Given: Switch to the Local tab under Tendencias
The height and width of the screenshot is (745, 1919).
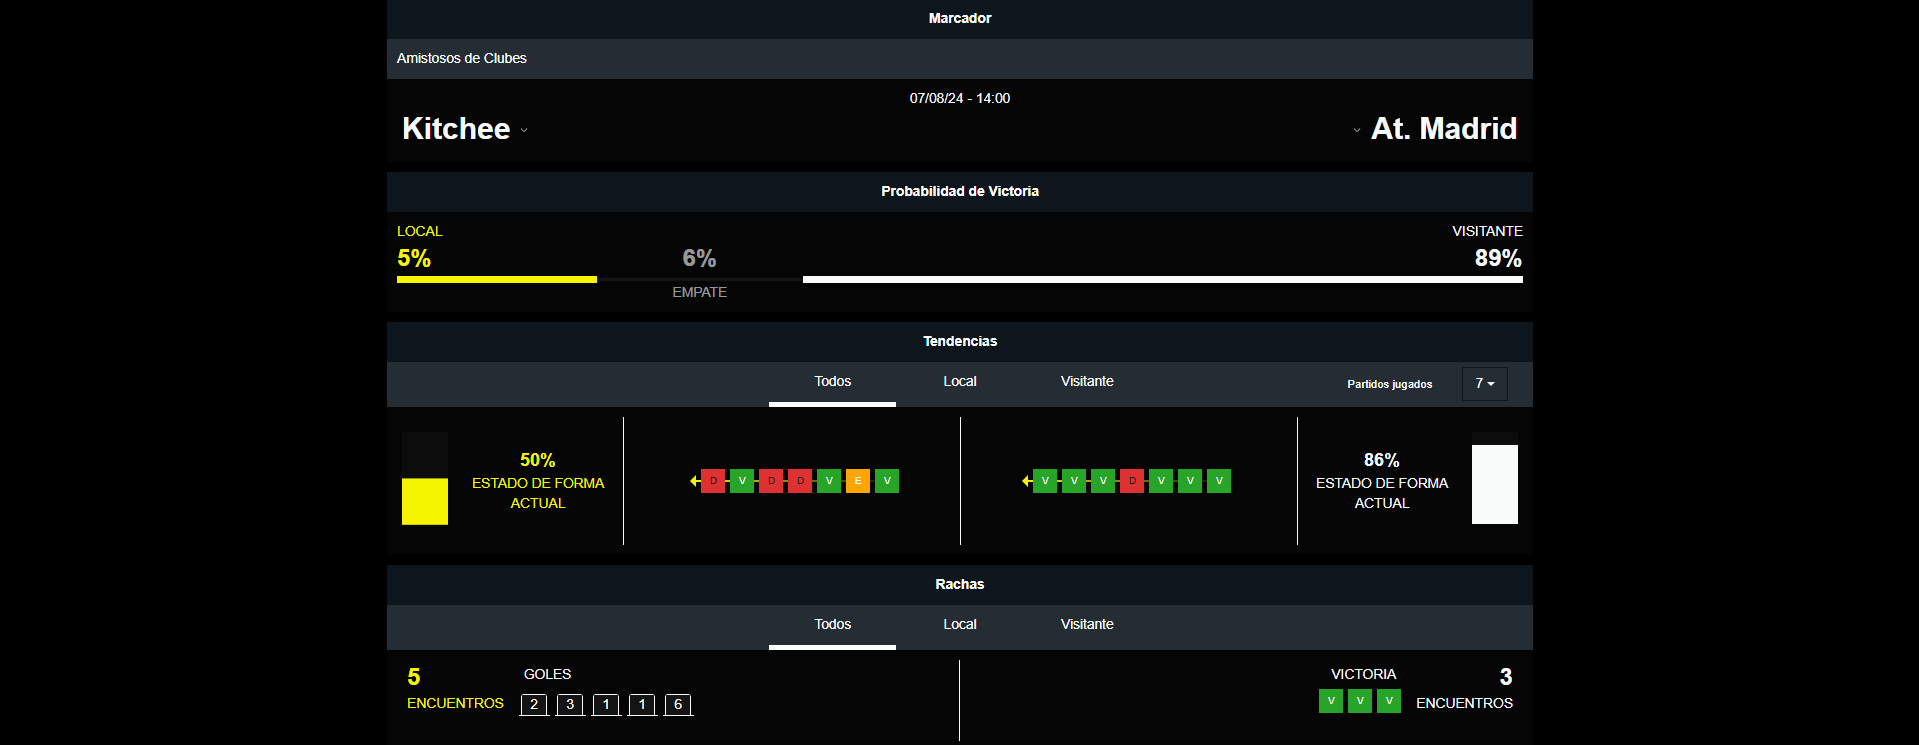Looking at the screenshot, I should click(959, 382).
